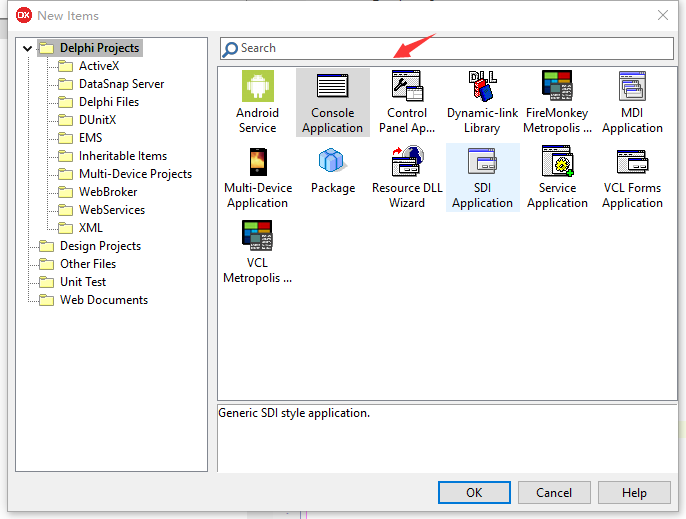Image resolution: width=686 pixels, height=519 pixels.
Task: Click the Delphi DX logo in the title bar
Action: click(24, 15)
